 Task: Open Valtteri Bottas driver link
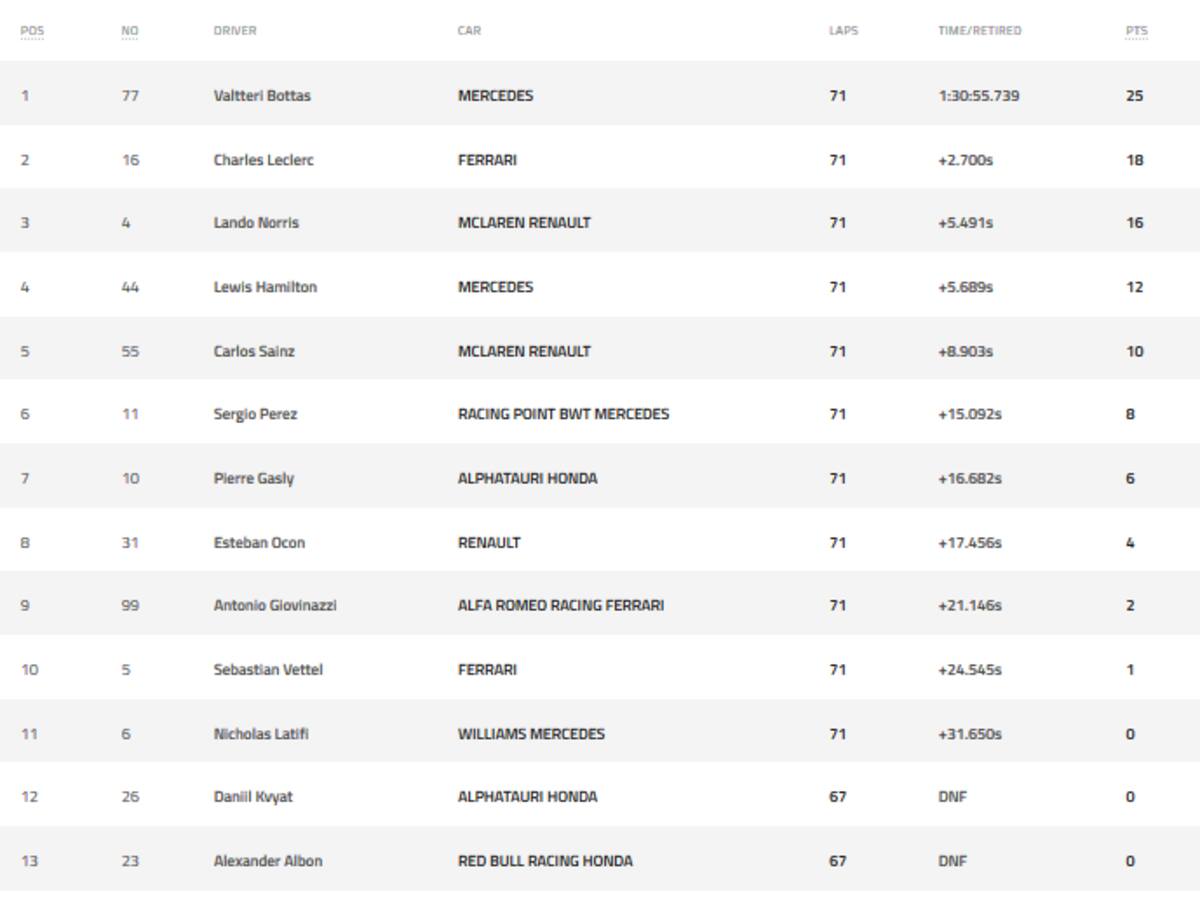[262, 96]
